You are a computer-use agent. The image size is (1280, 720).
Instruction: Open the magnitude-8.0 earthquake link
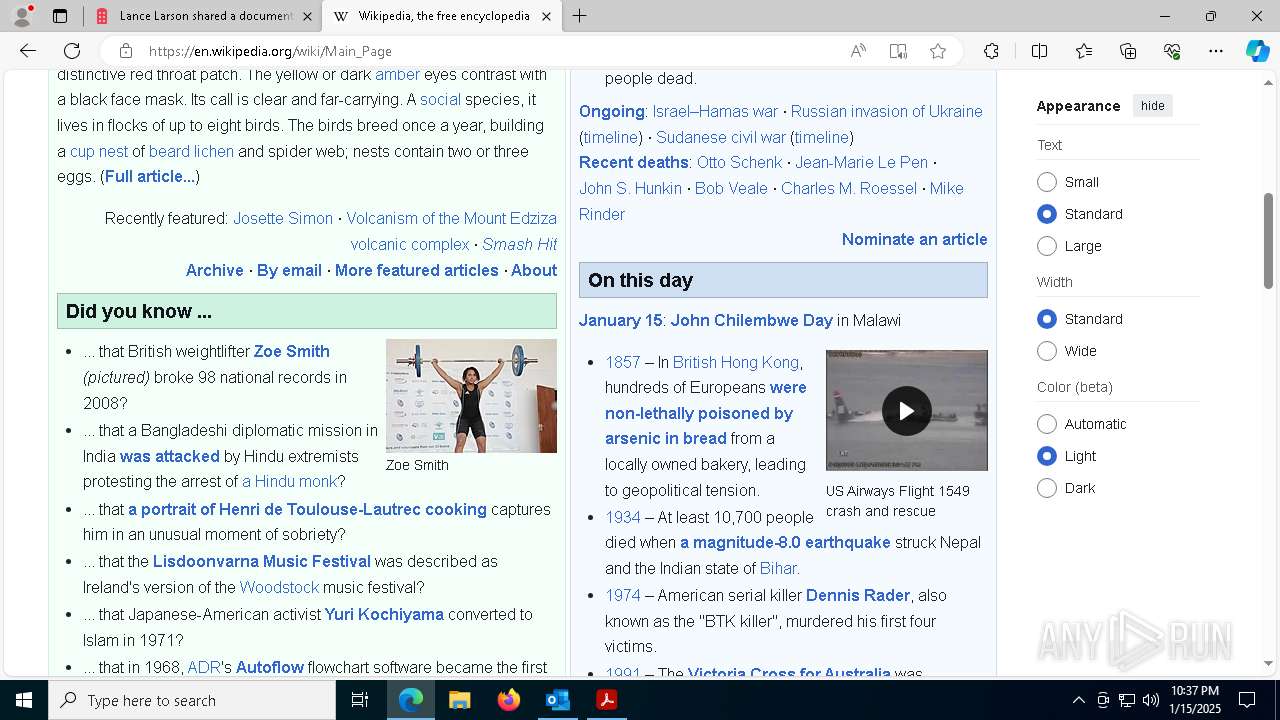(785, 542)
